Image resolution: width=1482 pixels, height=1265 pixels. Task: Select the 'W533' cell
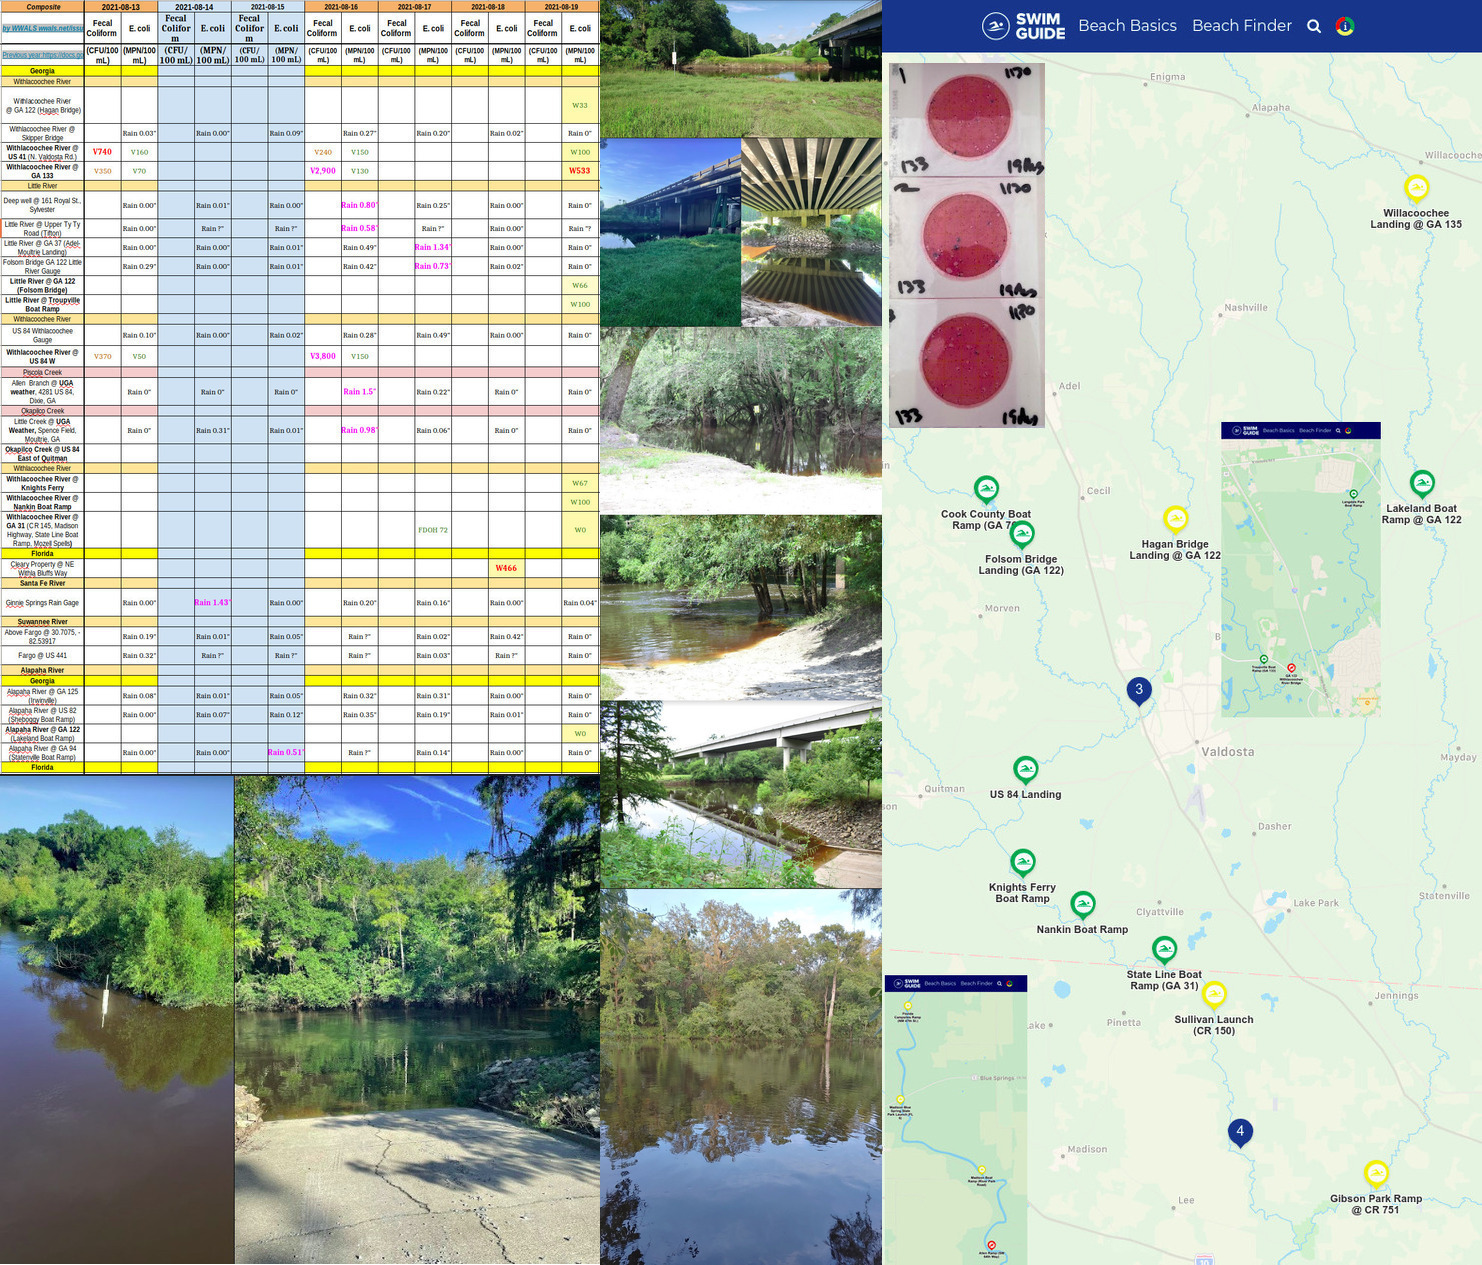click(x=580, y=171)
